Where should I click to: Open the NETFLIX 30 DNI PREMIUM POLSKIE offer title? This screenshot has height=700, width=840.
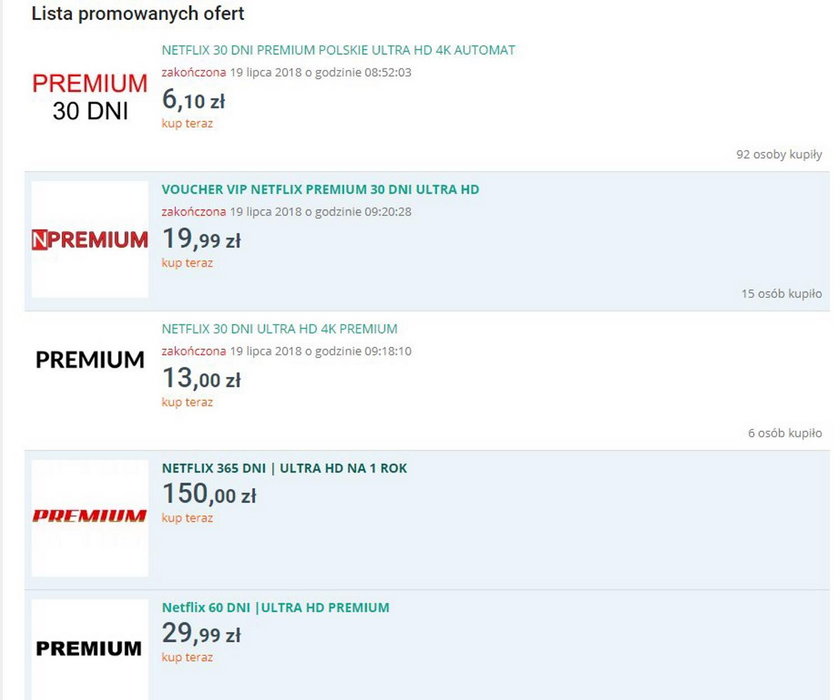(x=338, y=50)
